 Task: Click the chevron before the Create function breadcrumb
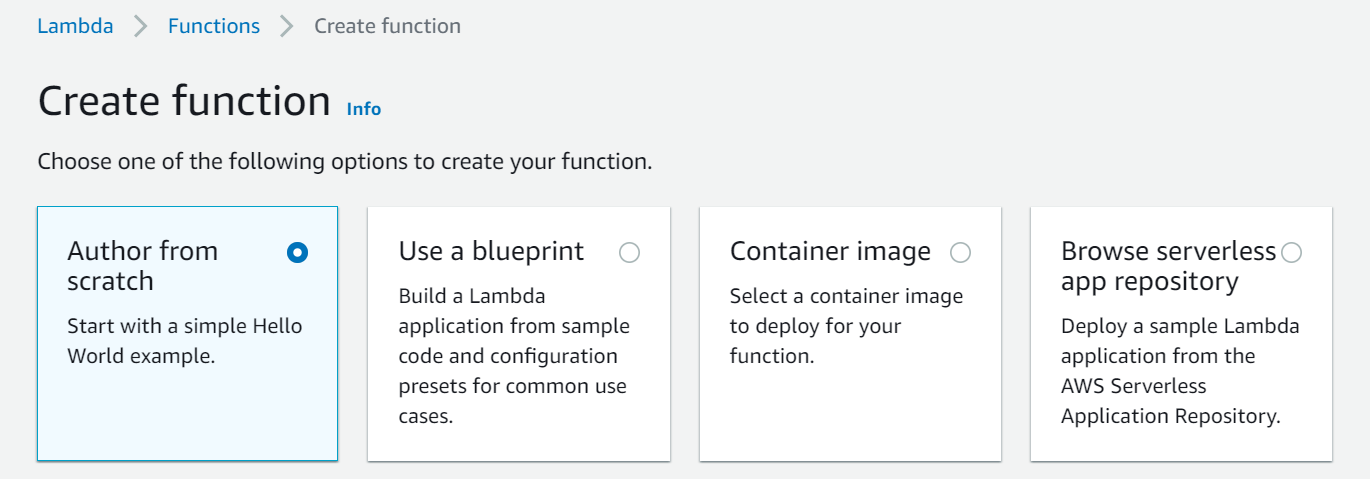click(287, 27)
